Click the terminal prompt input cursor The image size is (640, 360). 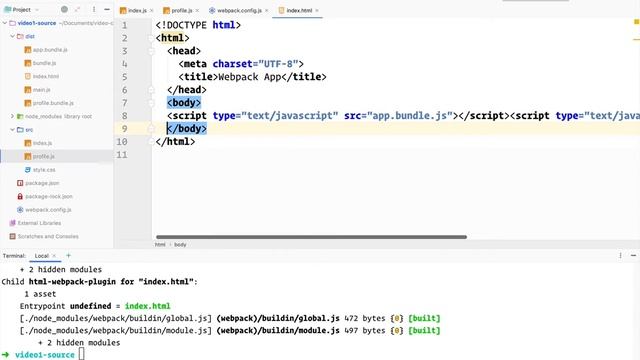coord(82,354)
